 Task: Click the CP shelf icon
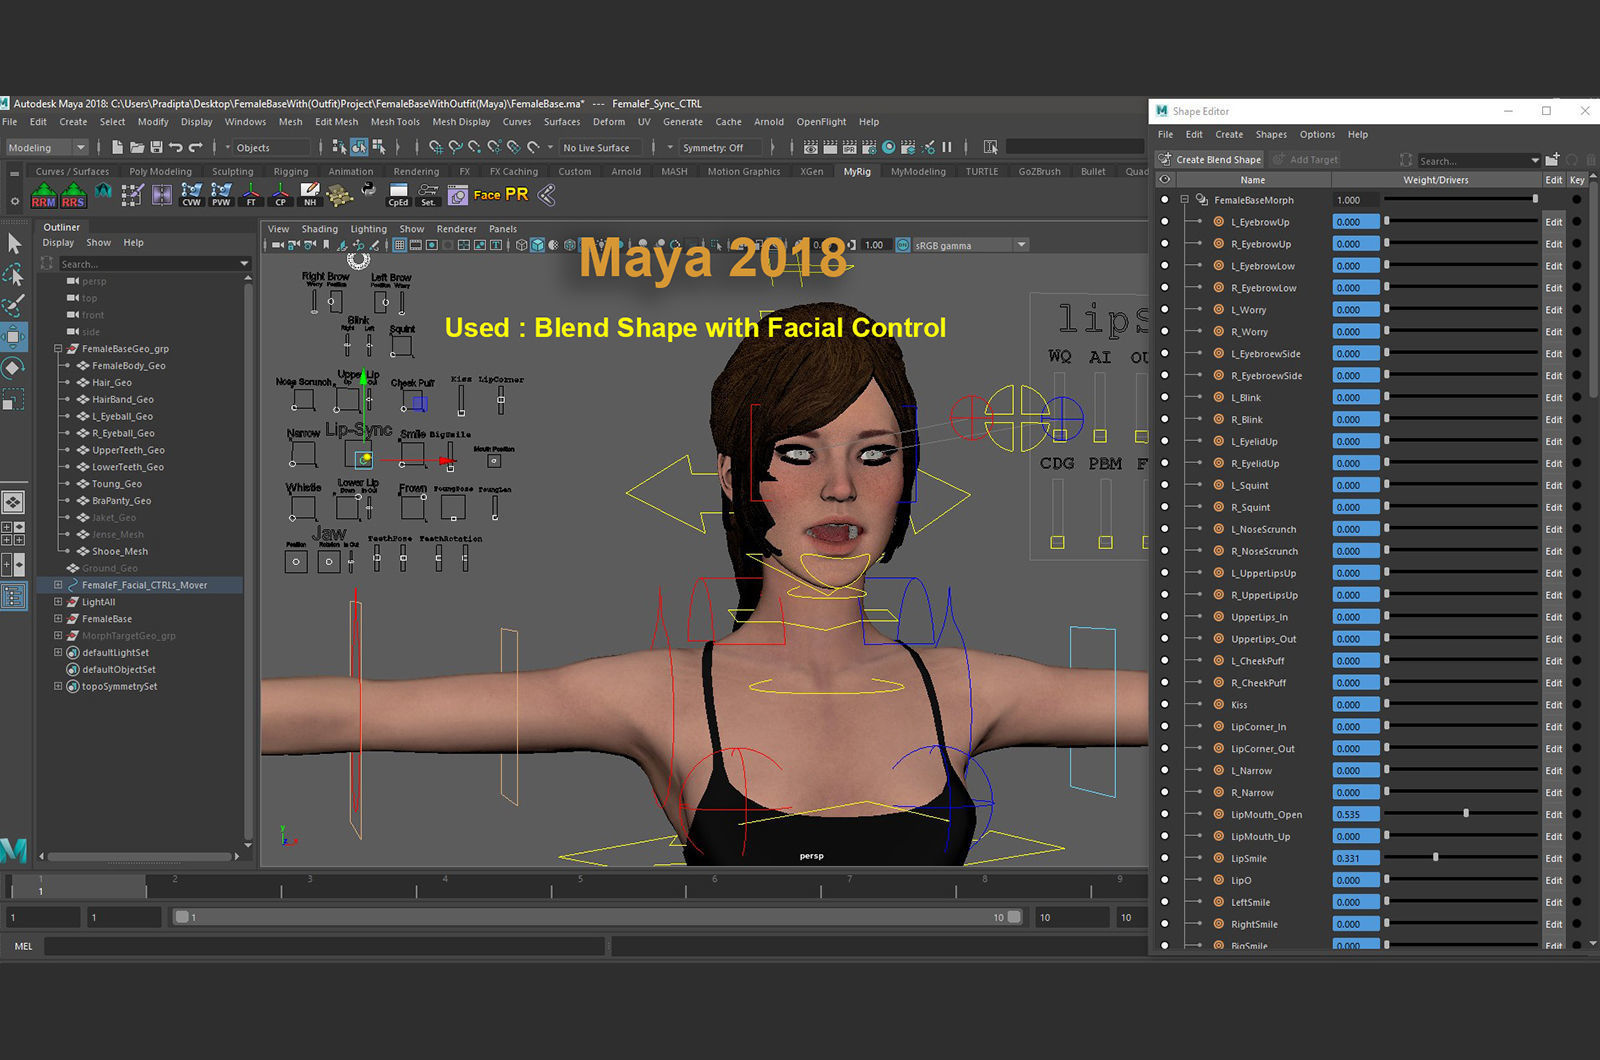[281, 194]
